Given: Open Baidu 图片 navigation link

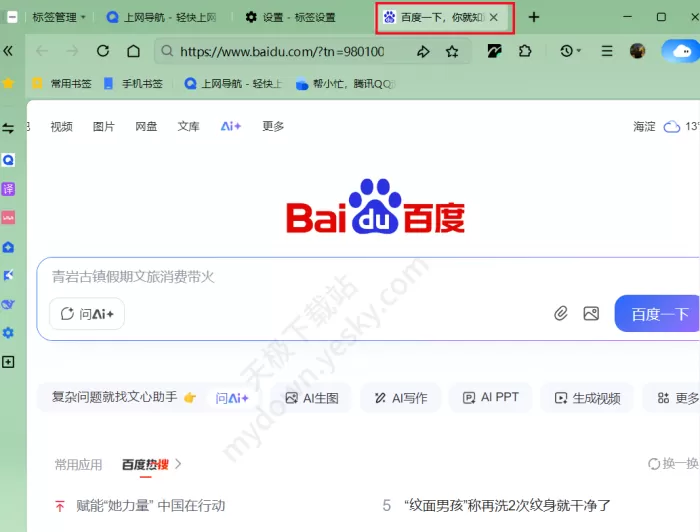Looking at the screenshot, I should 104,127.
